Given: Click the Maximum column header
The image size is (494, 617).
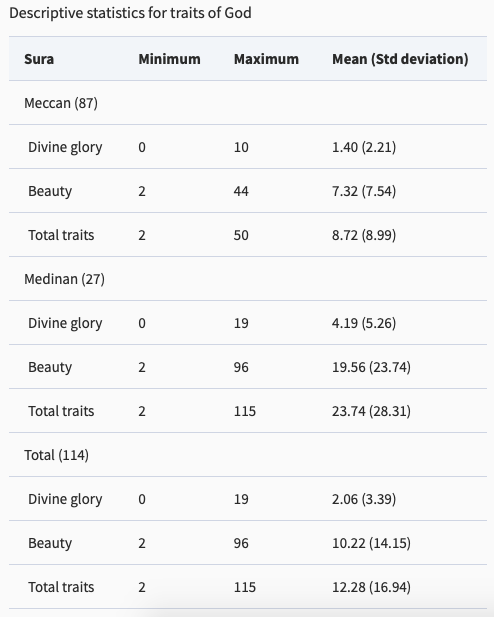Looking at the screenshot, I should (x=266, y=59).
